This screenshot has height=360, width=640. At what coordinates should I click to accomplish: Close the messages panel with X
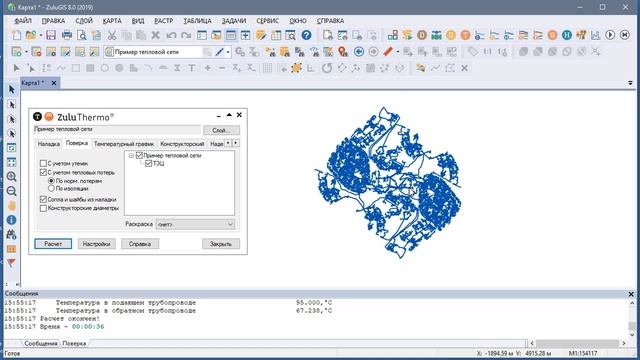631,294
